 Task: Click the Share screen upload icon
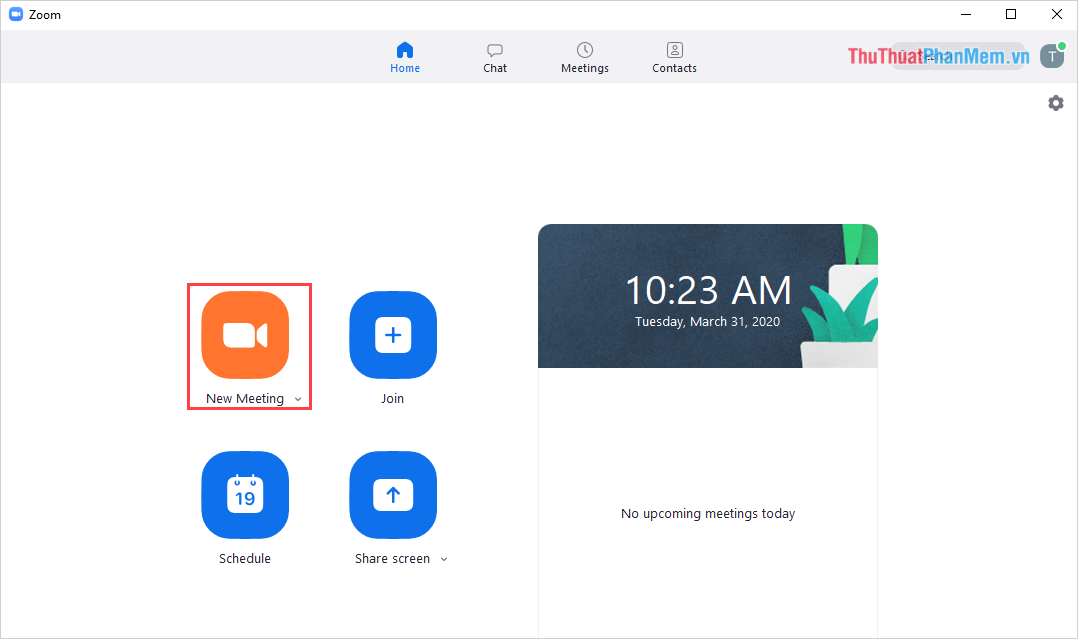[392, 495]
